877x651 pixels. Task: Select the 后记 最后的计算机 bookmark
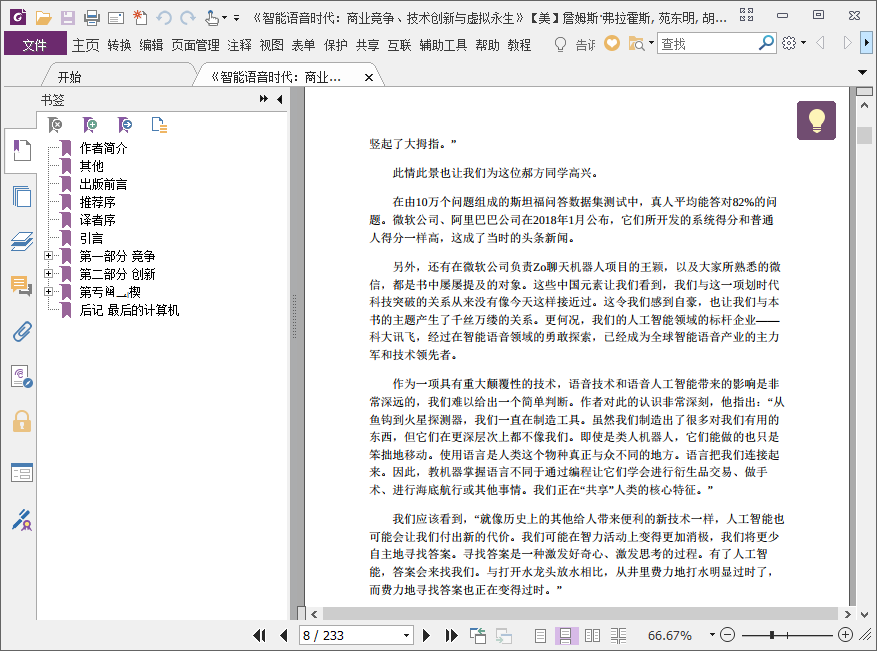click(129, 310)
